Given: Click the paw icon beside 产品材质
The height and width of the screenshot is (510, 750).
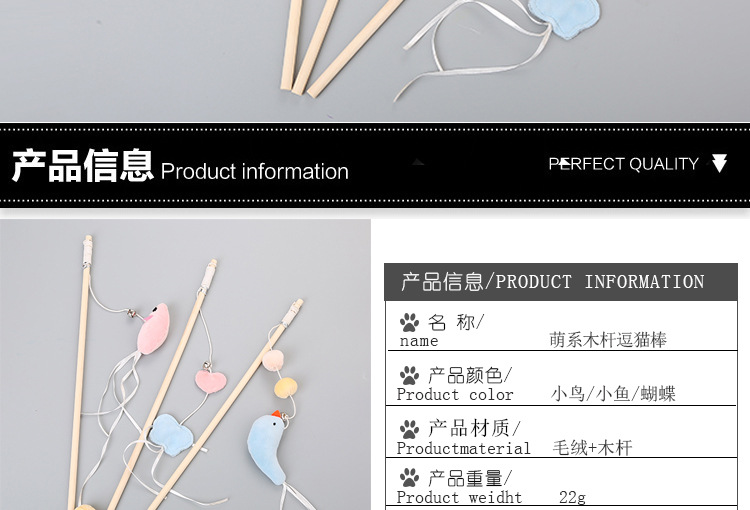Looking at the screenshot, I should (409, 429).
